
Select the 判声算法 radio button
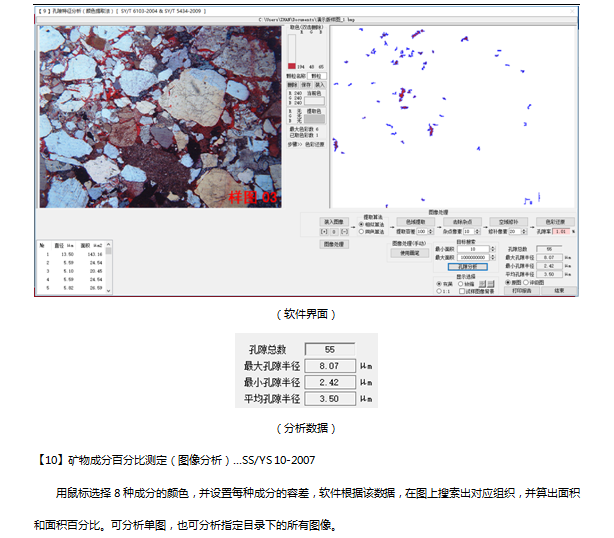click(362, 232)
